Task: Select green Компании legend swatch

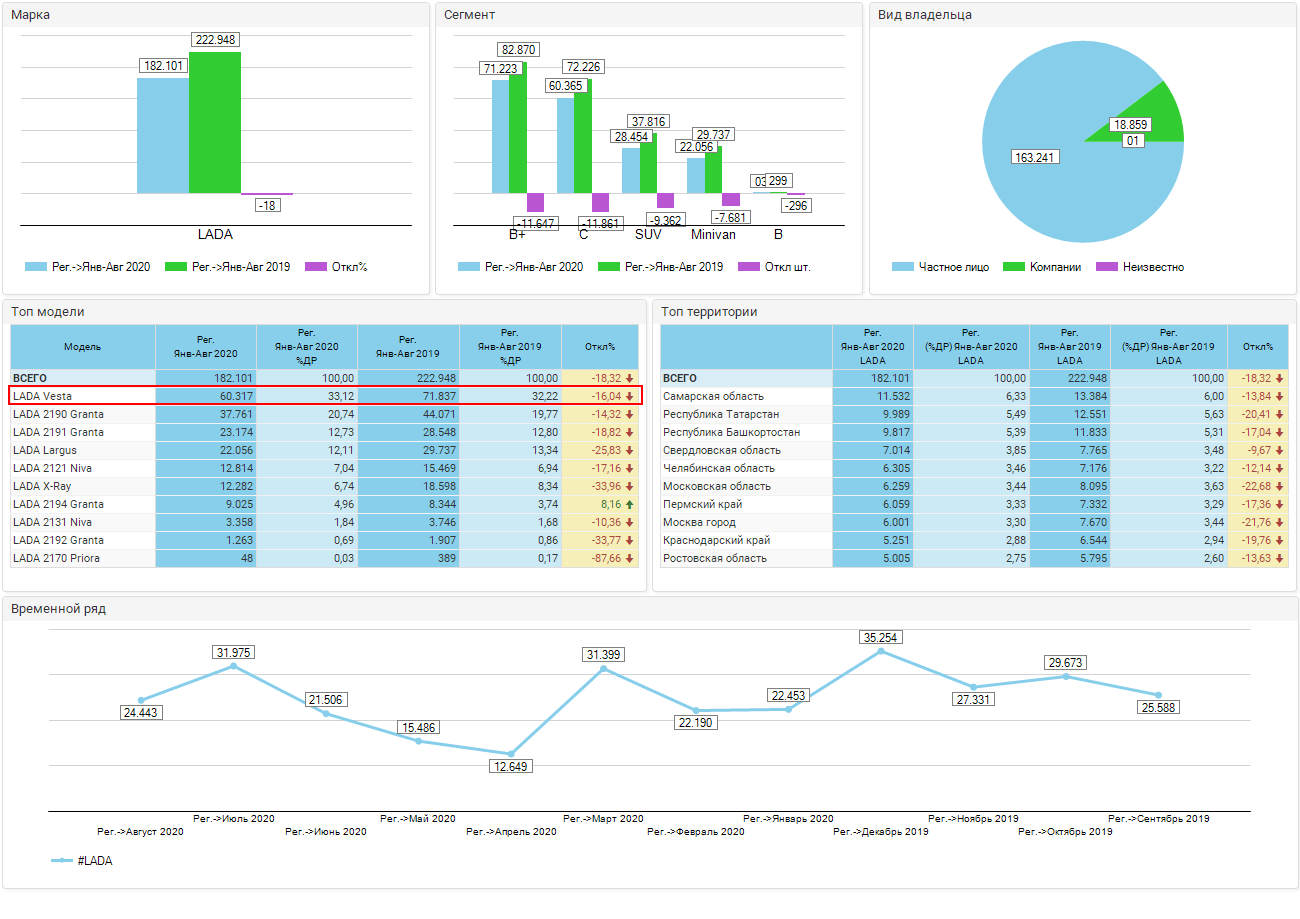Action: [x=1014, y=267]
